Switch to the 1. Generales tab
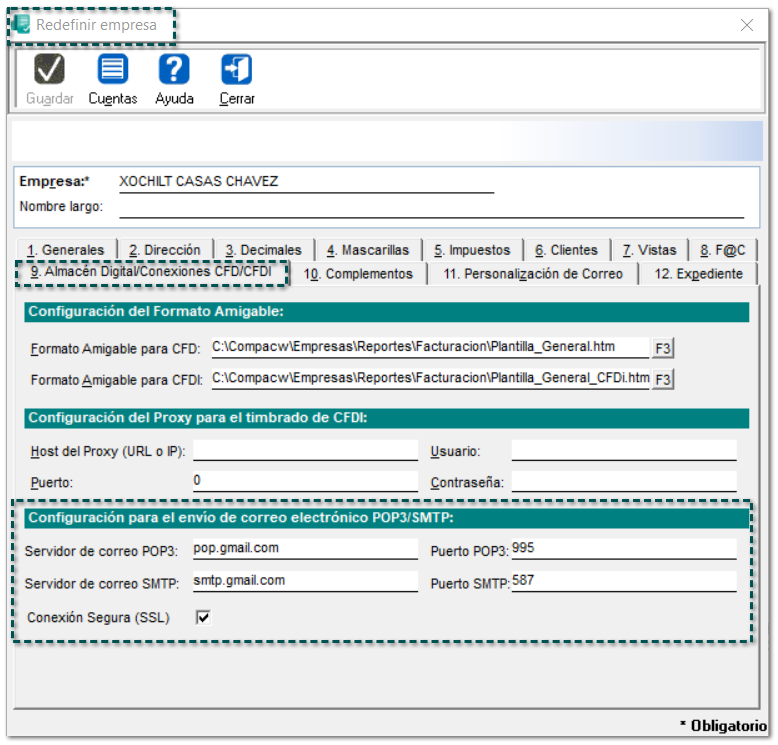 [66, 250]
